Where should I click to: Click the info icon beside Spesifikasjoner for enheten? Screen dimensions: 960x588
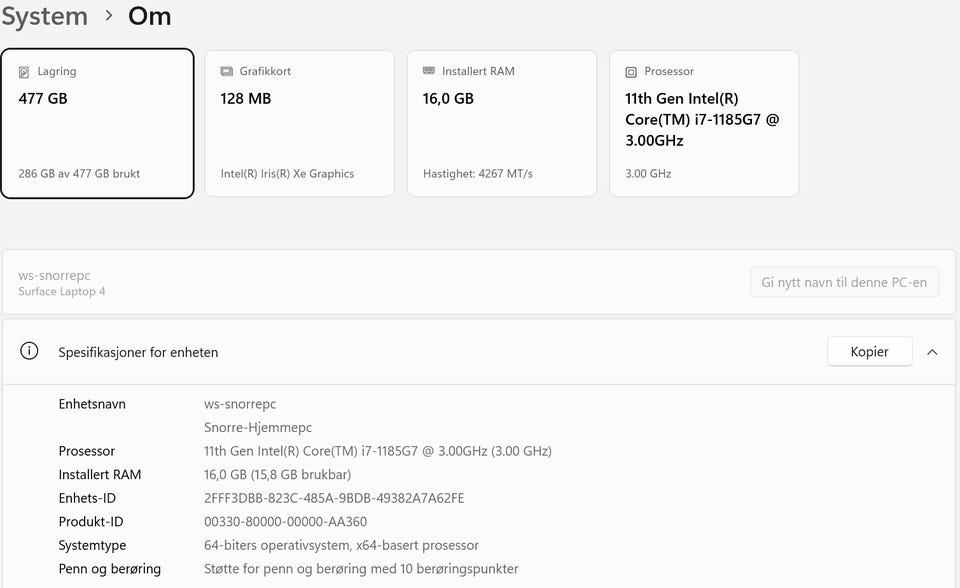coord(29,351)
